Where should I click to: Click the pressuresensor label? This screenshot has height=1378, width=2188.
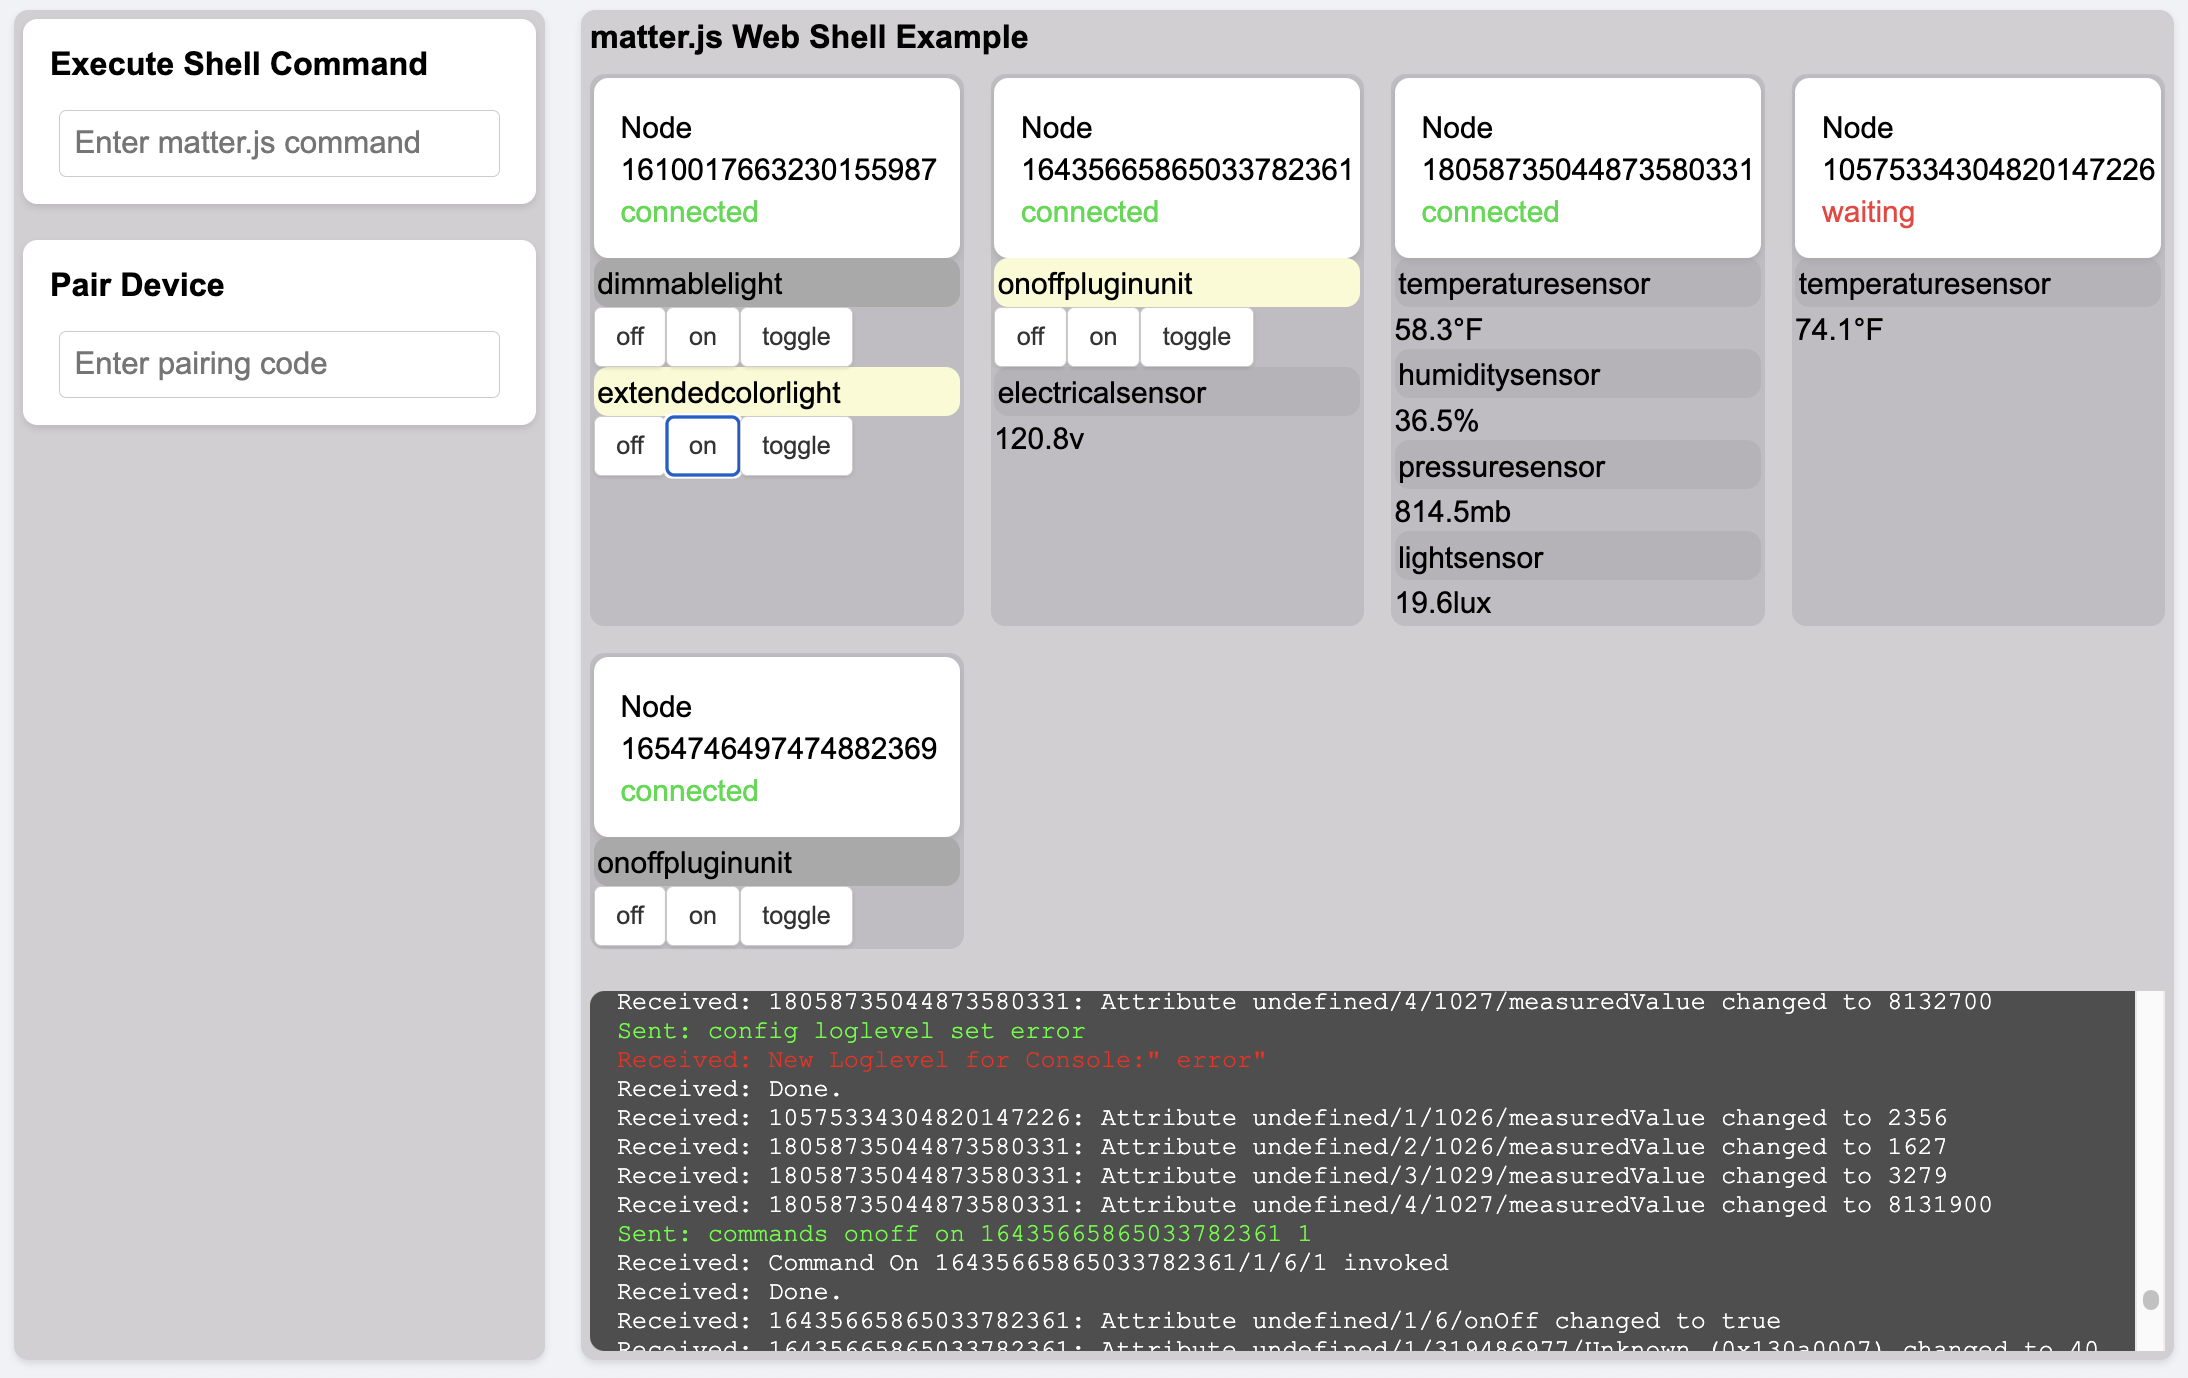pyautogui.click(x=1578, y=467)
